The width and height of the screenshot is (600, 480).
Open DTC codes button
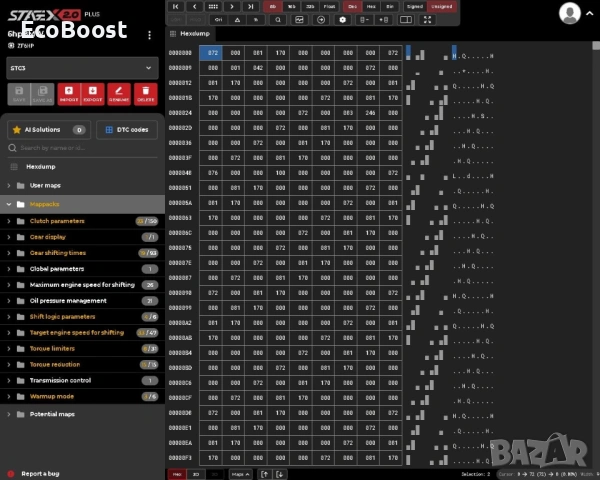[x=127, y=130]
